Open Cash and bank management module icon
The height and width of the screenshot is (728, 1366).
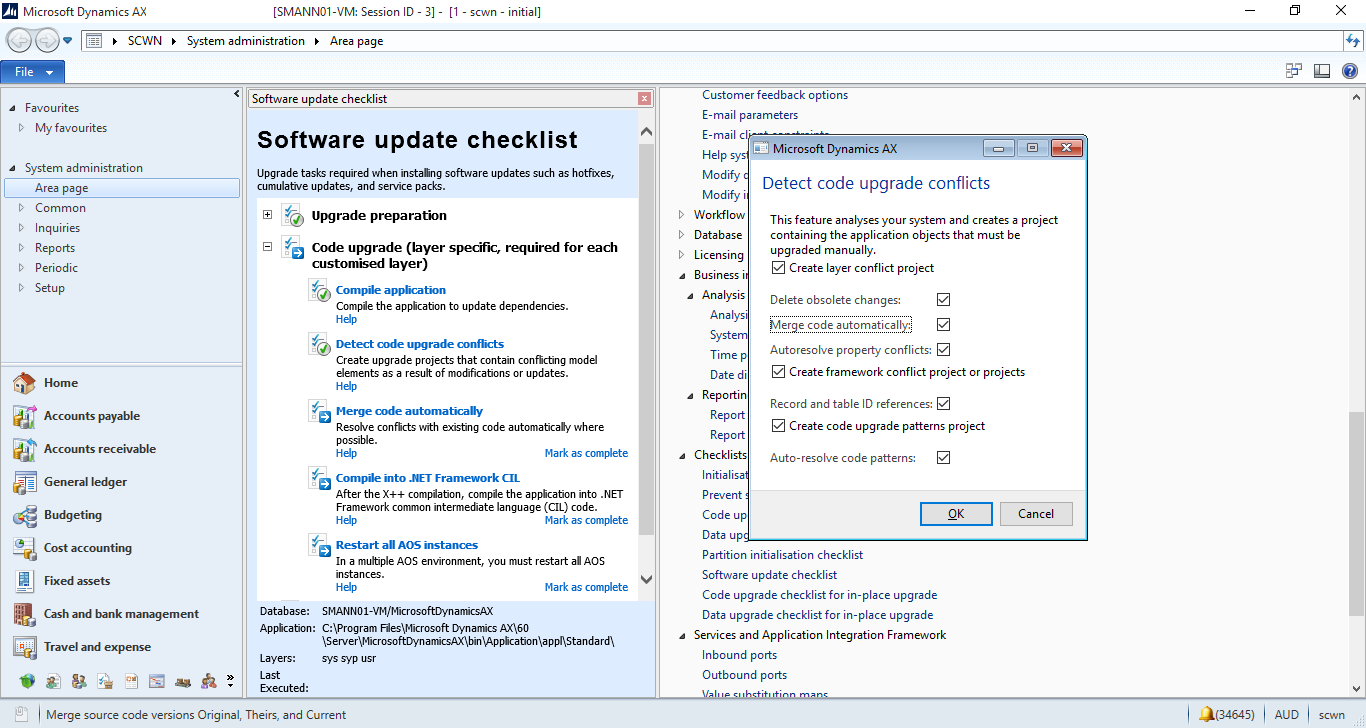[25, 614]
